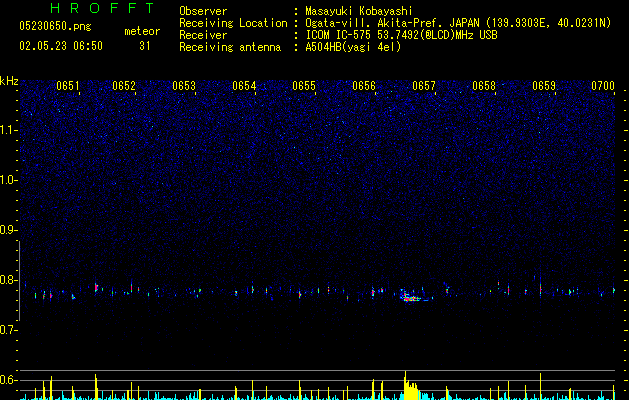Click the ICOM IC-575 receiver frequency text
The image size is (629, 400).
(x=401, y=35)
